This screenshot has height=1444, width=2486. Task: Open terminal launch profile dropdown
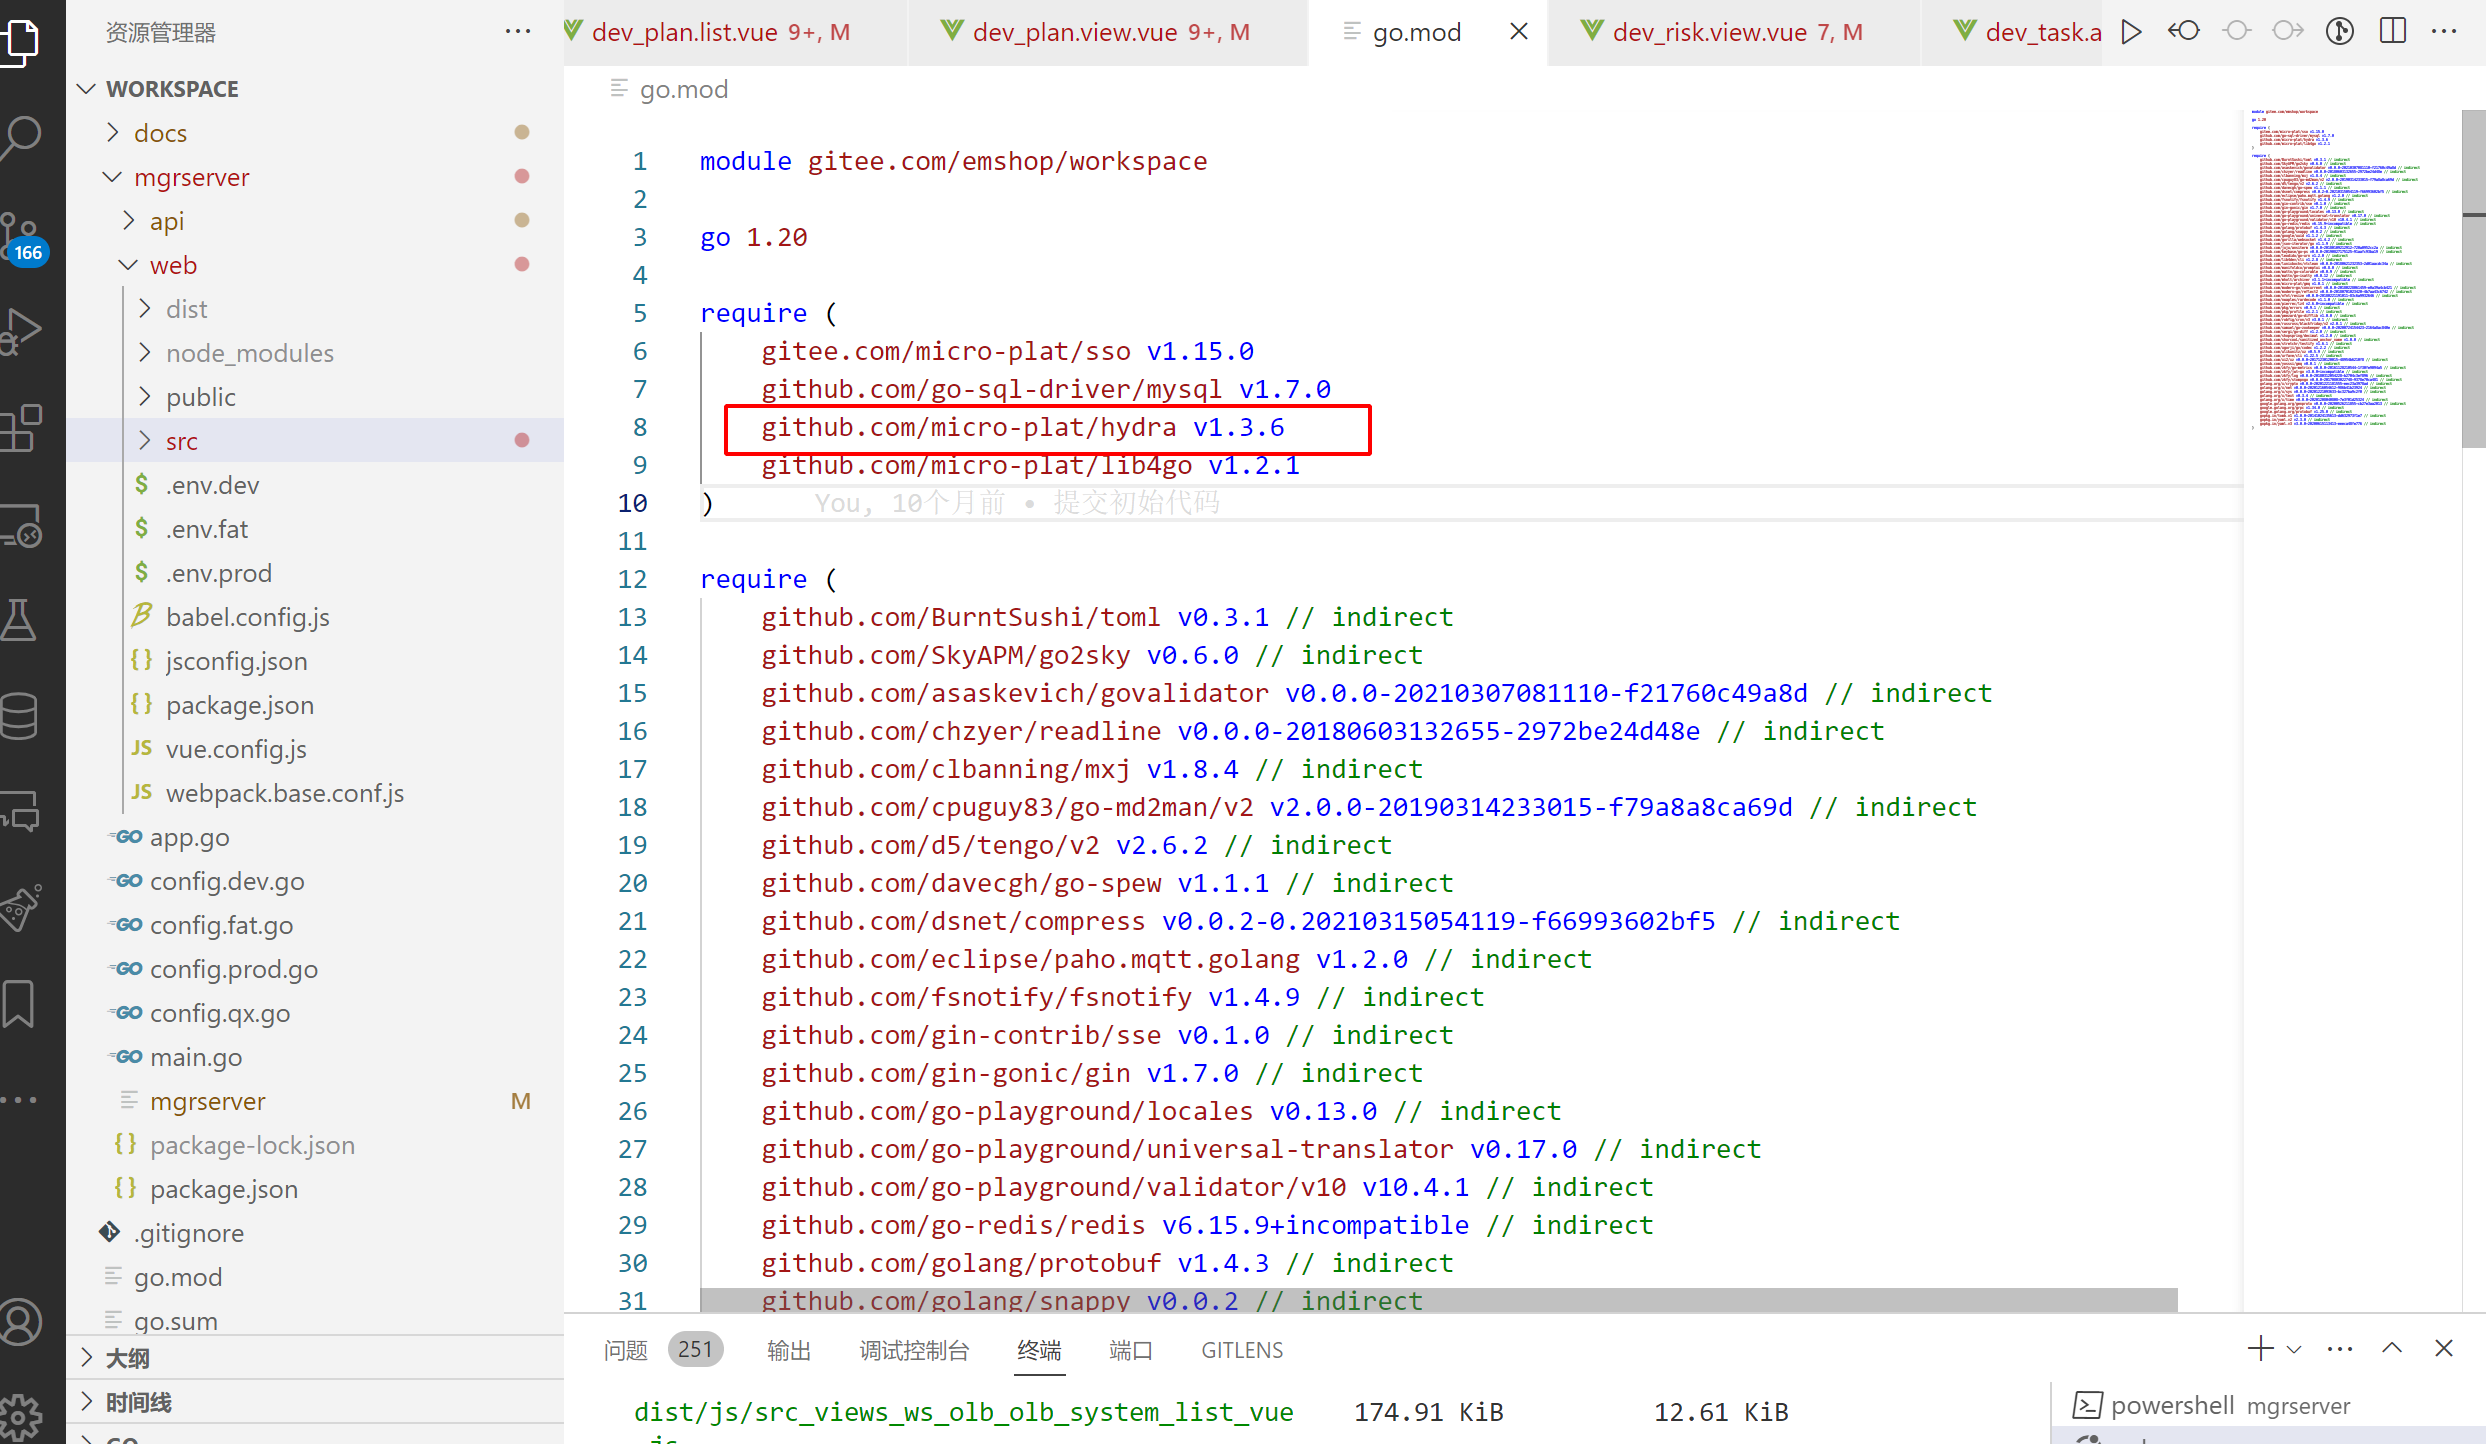coord(2294,1350)
